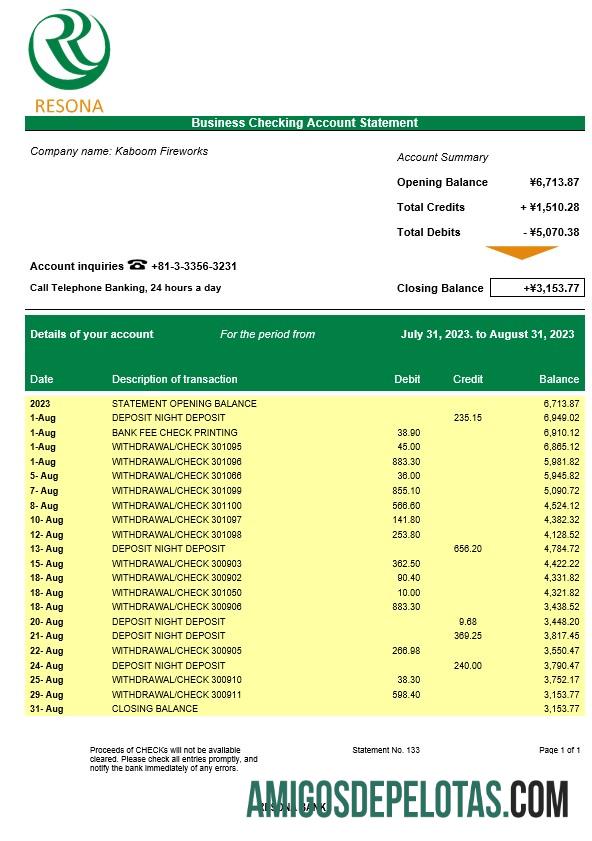Select the Business Checking Account Statement title bar
Image resolution: width=592 pixels, height=841 pixels.
[x=305, y=123]
